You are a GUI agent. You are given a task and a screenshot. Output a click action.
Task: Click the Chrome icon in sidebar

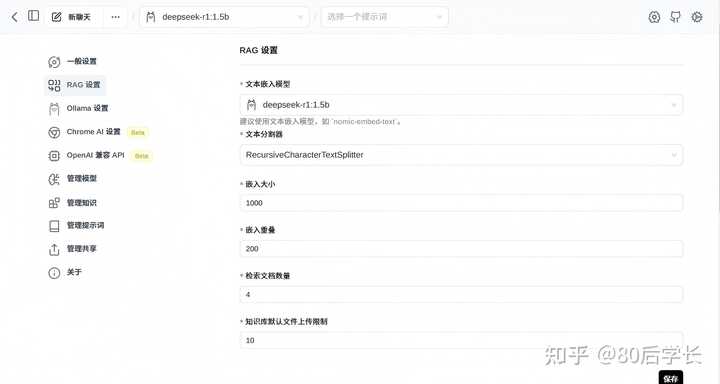(x=54, y=132)
